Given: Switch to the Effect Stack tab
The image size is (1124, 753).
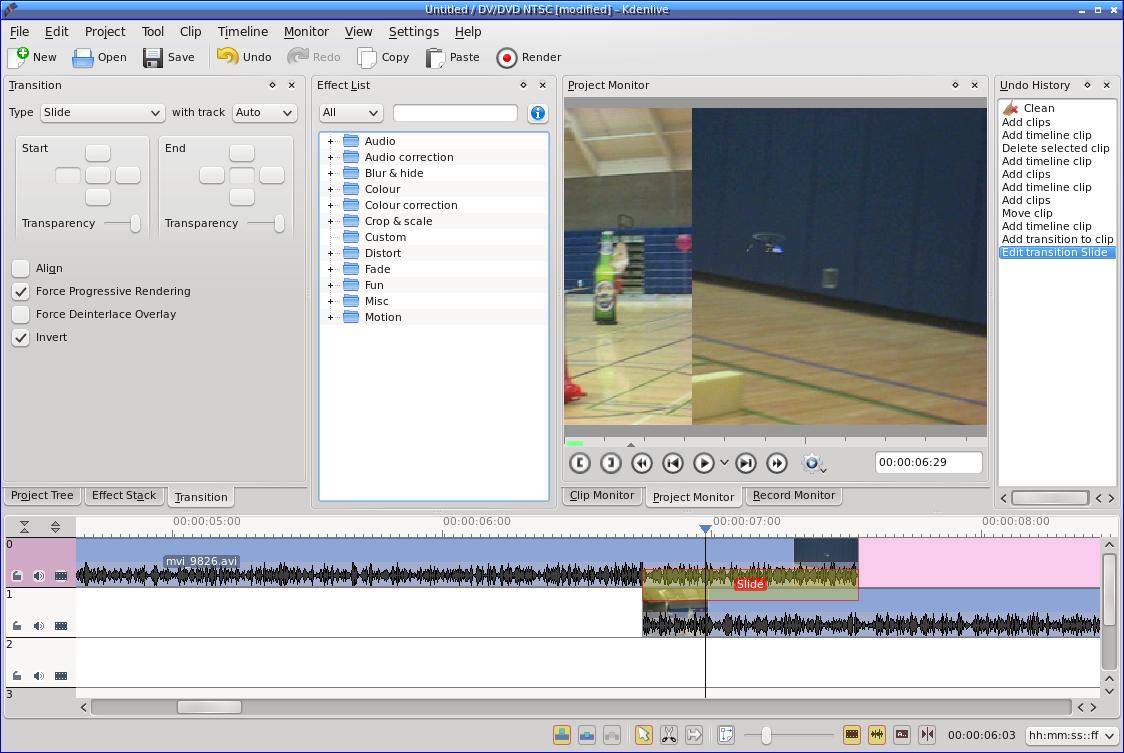Looking at the screenshot, I should (124, 496).
